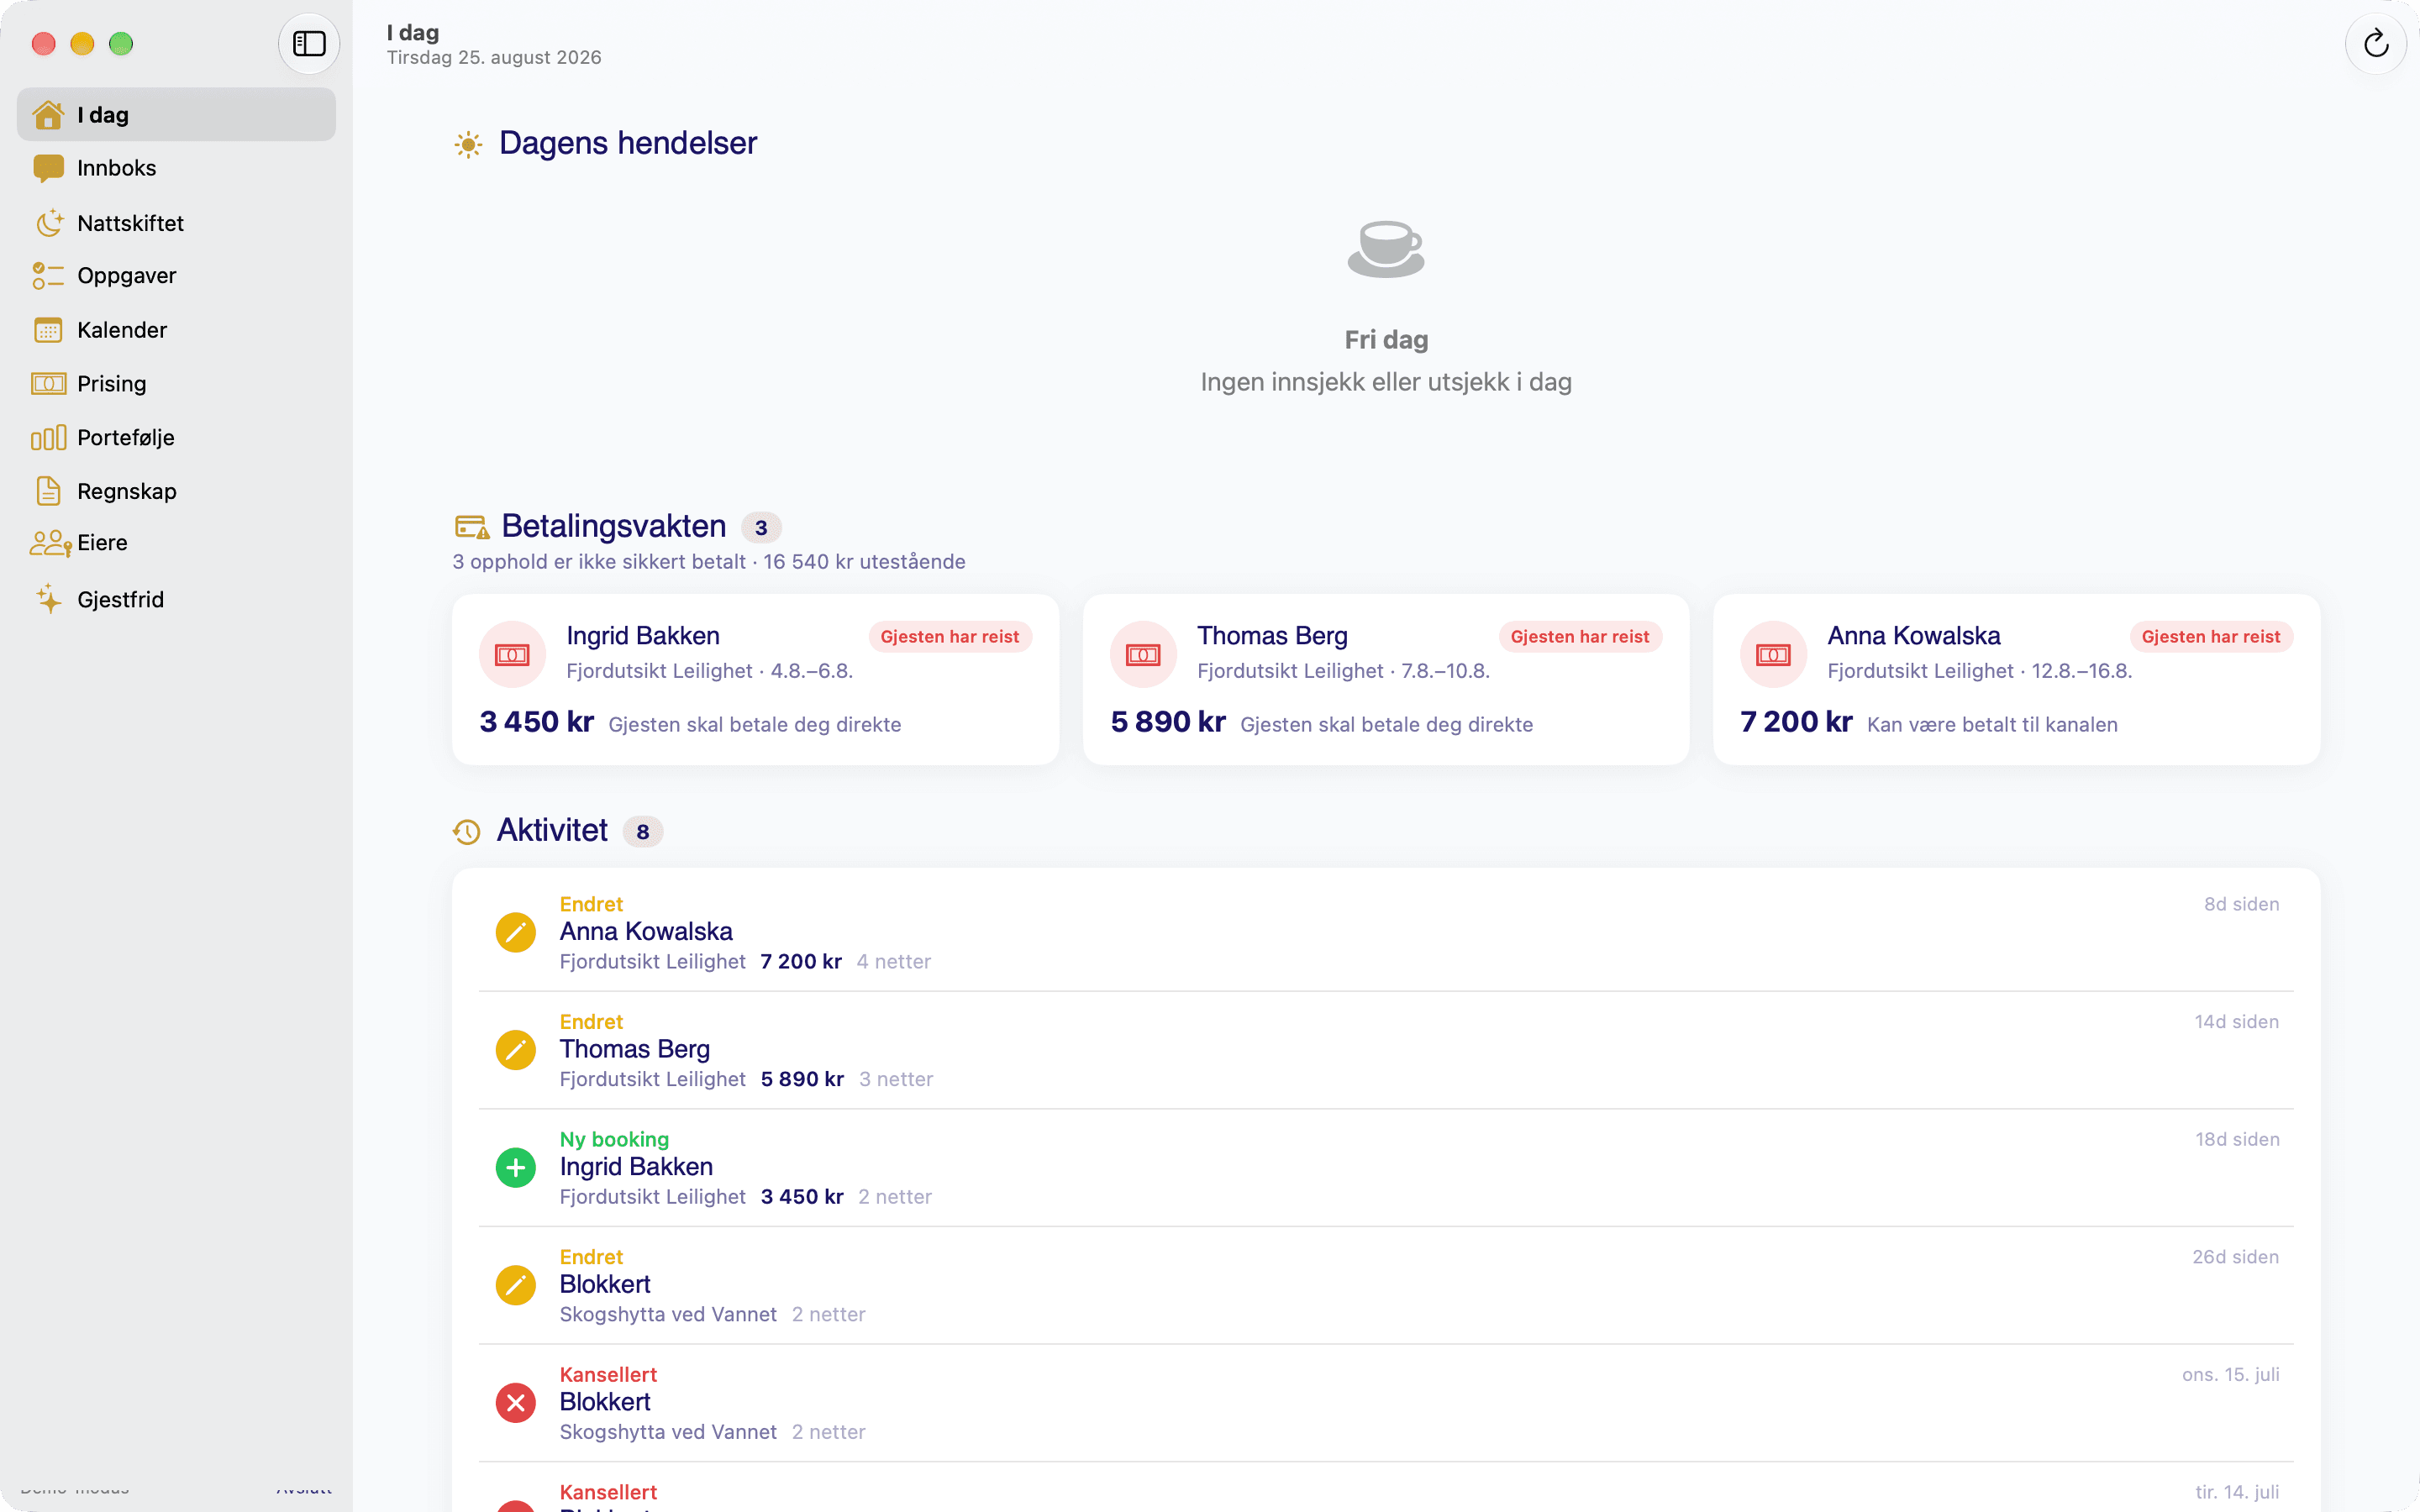Open the I dag home icon

click(48, 115)
